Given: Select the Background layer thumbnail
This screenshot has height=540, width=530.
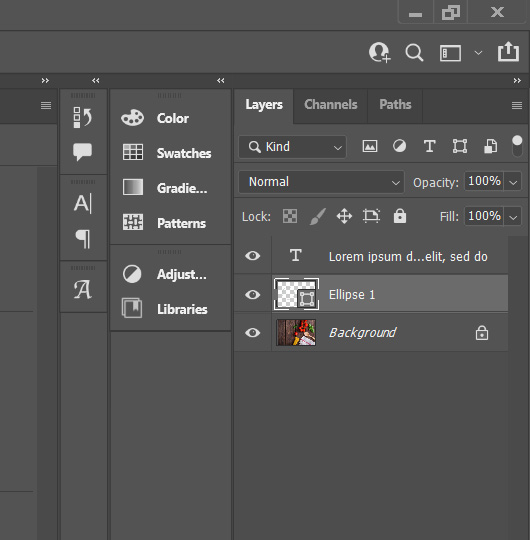Looking at the screenshot, I should 296,332.
